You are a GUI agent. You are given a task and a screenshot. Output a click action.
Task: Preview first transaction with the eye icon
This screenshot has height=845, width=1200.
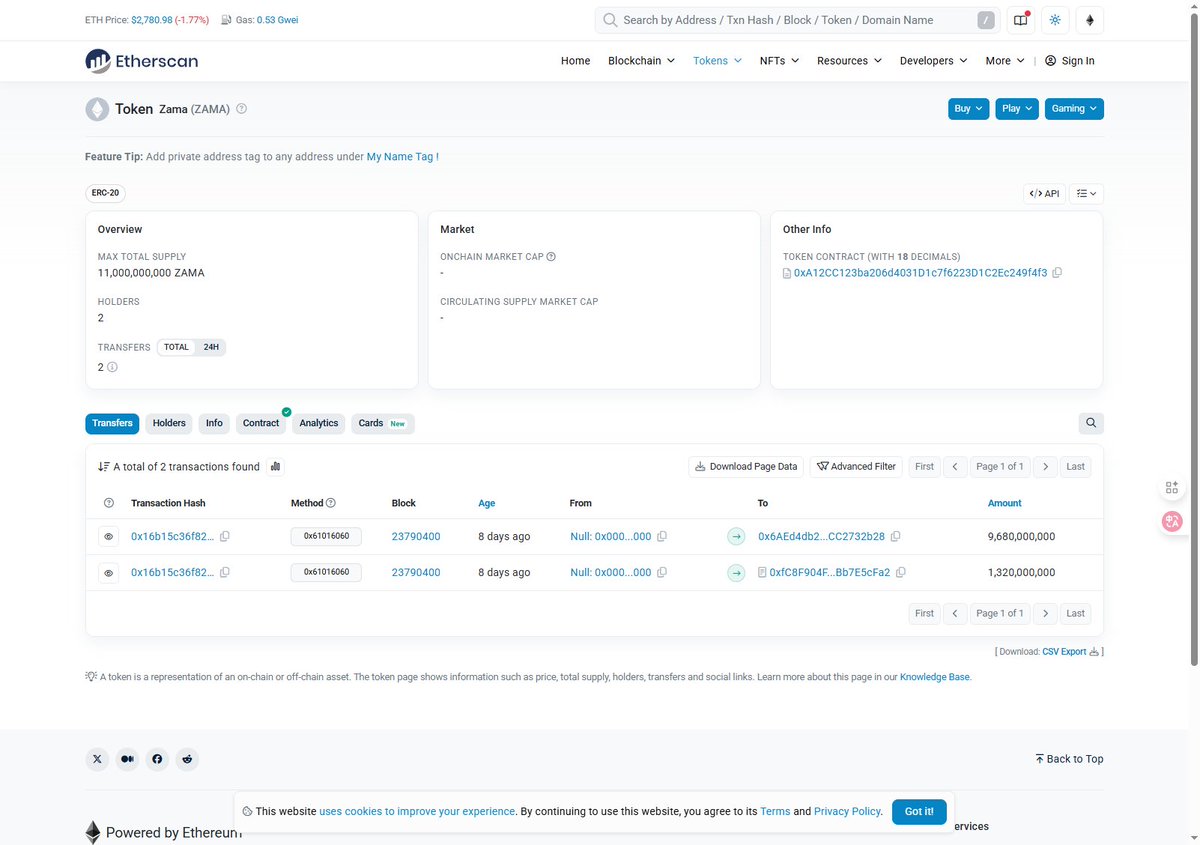click(109, 537)
